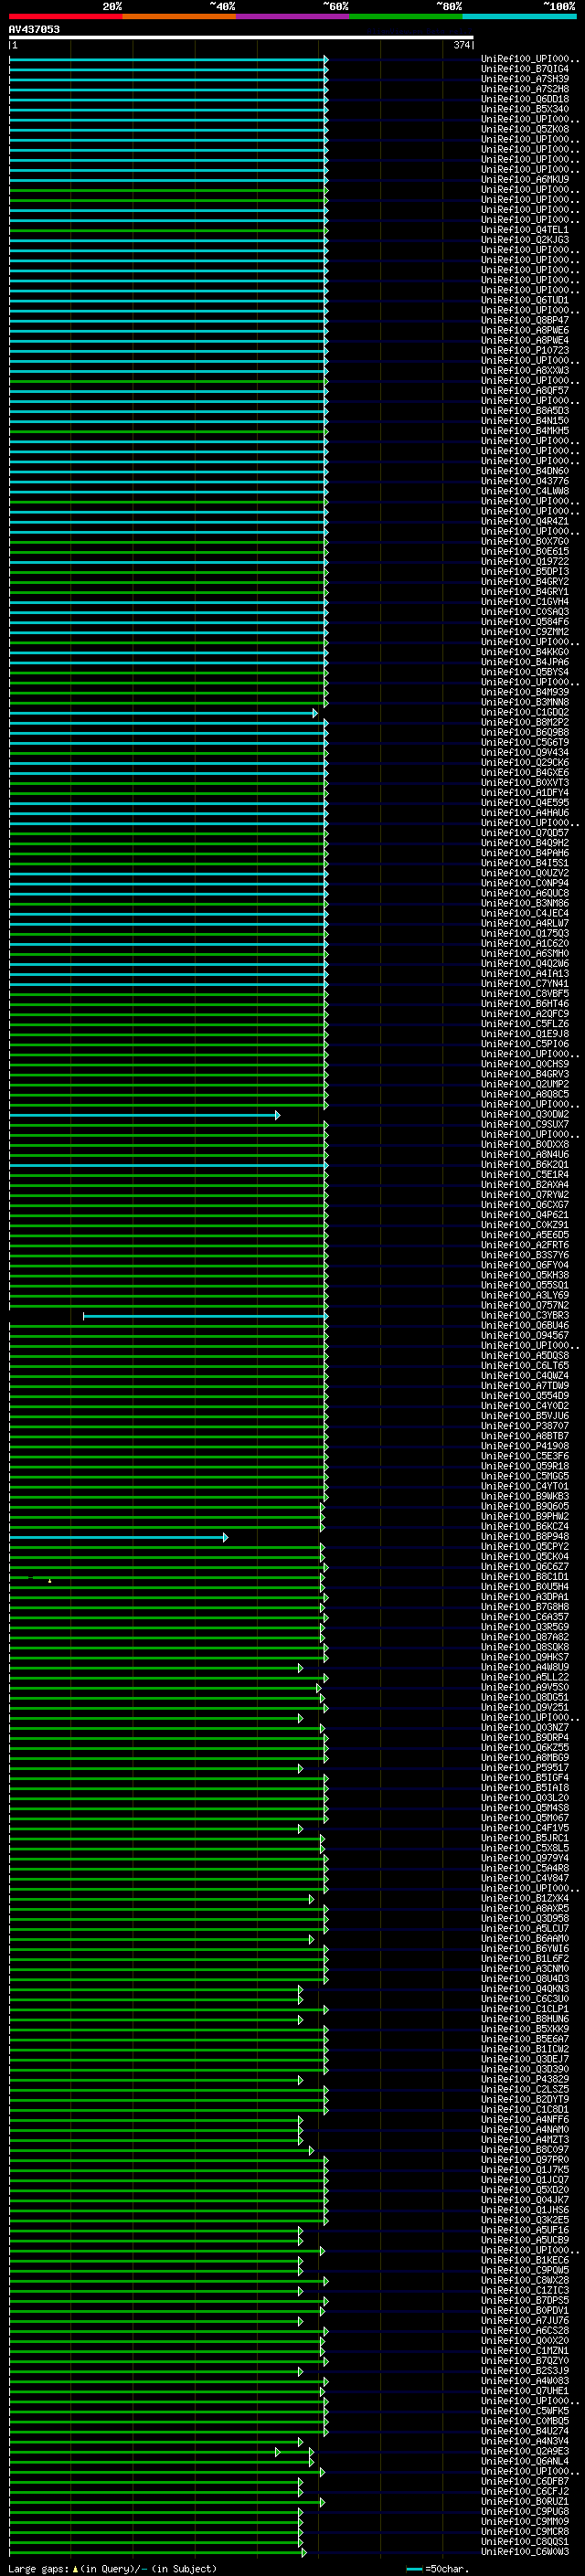Select label UniRef100_A7TDW9
The image size is (585, 2576).
tap(524, 1386)
